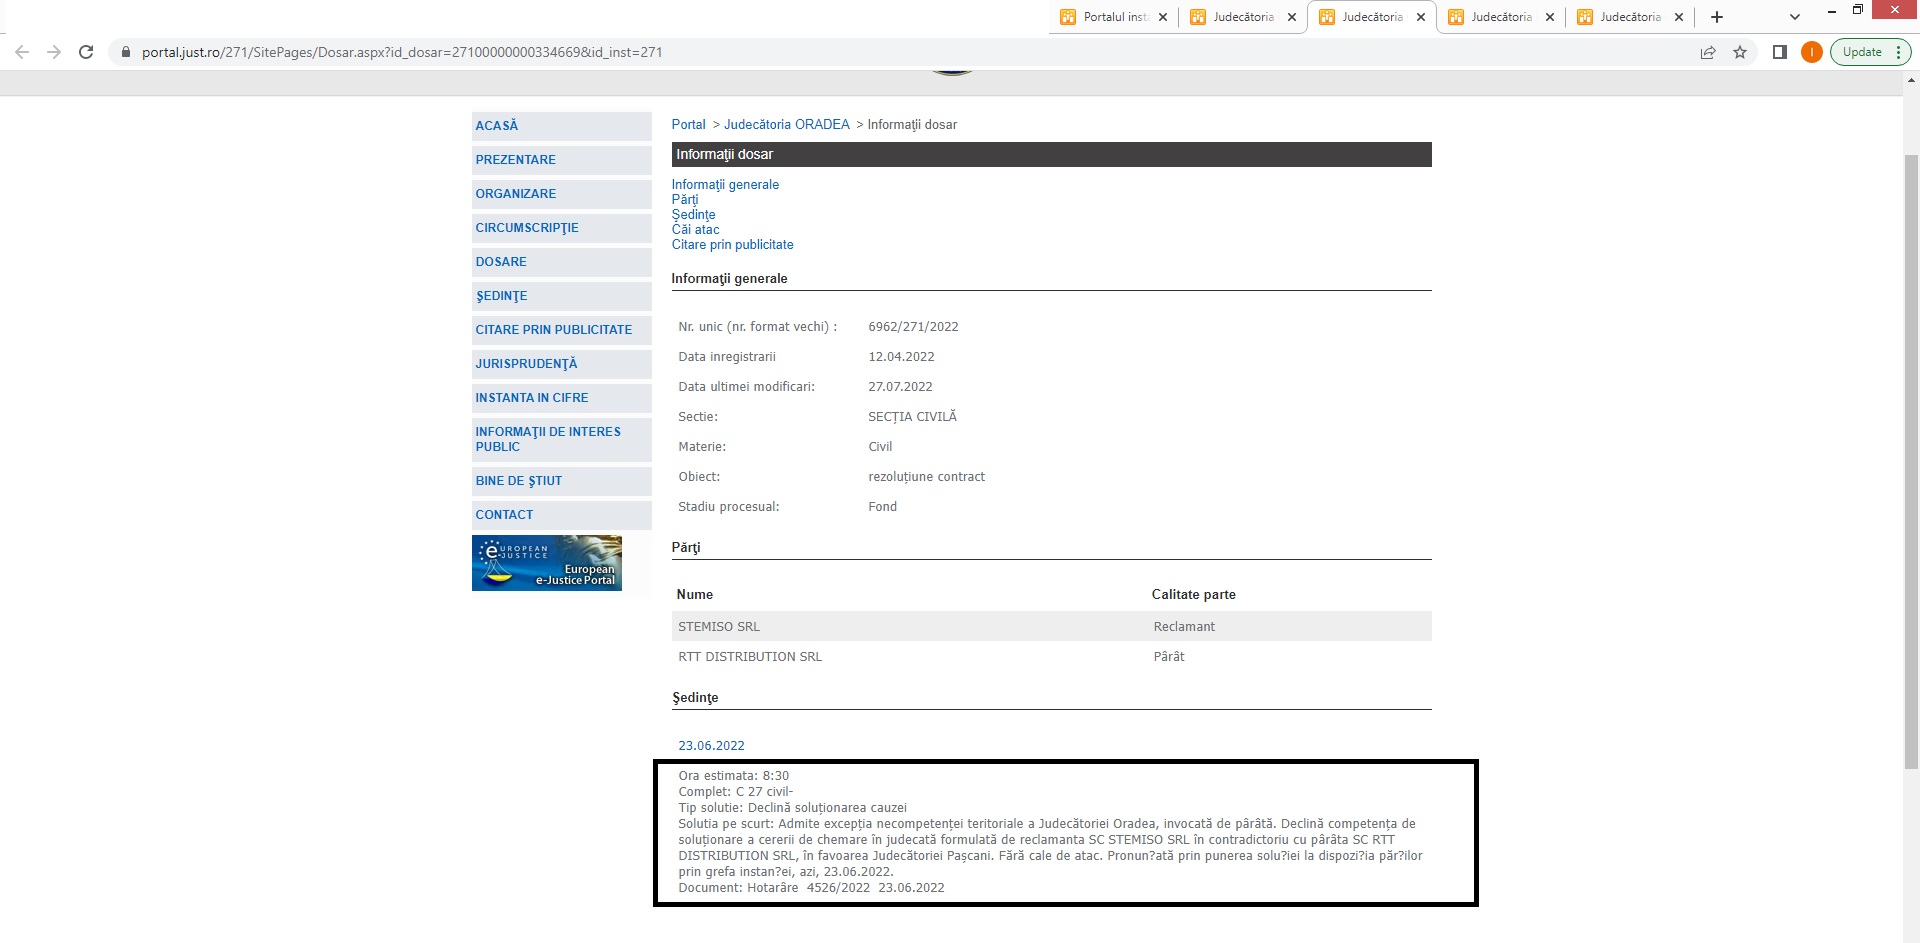Click the share page icon
This screenshot has width=1920, height=943.
point(1708,52)
